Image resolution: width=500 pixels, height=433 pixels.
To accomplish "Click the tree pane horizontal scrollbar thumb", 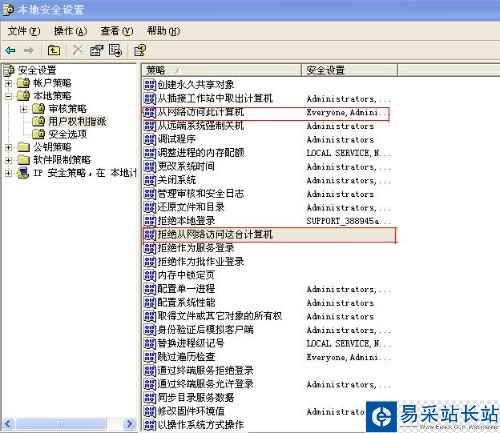I will [x=61, y=424].
